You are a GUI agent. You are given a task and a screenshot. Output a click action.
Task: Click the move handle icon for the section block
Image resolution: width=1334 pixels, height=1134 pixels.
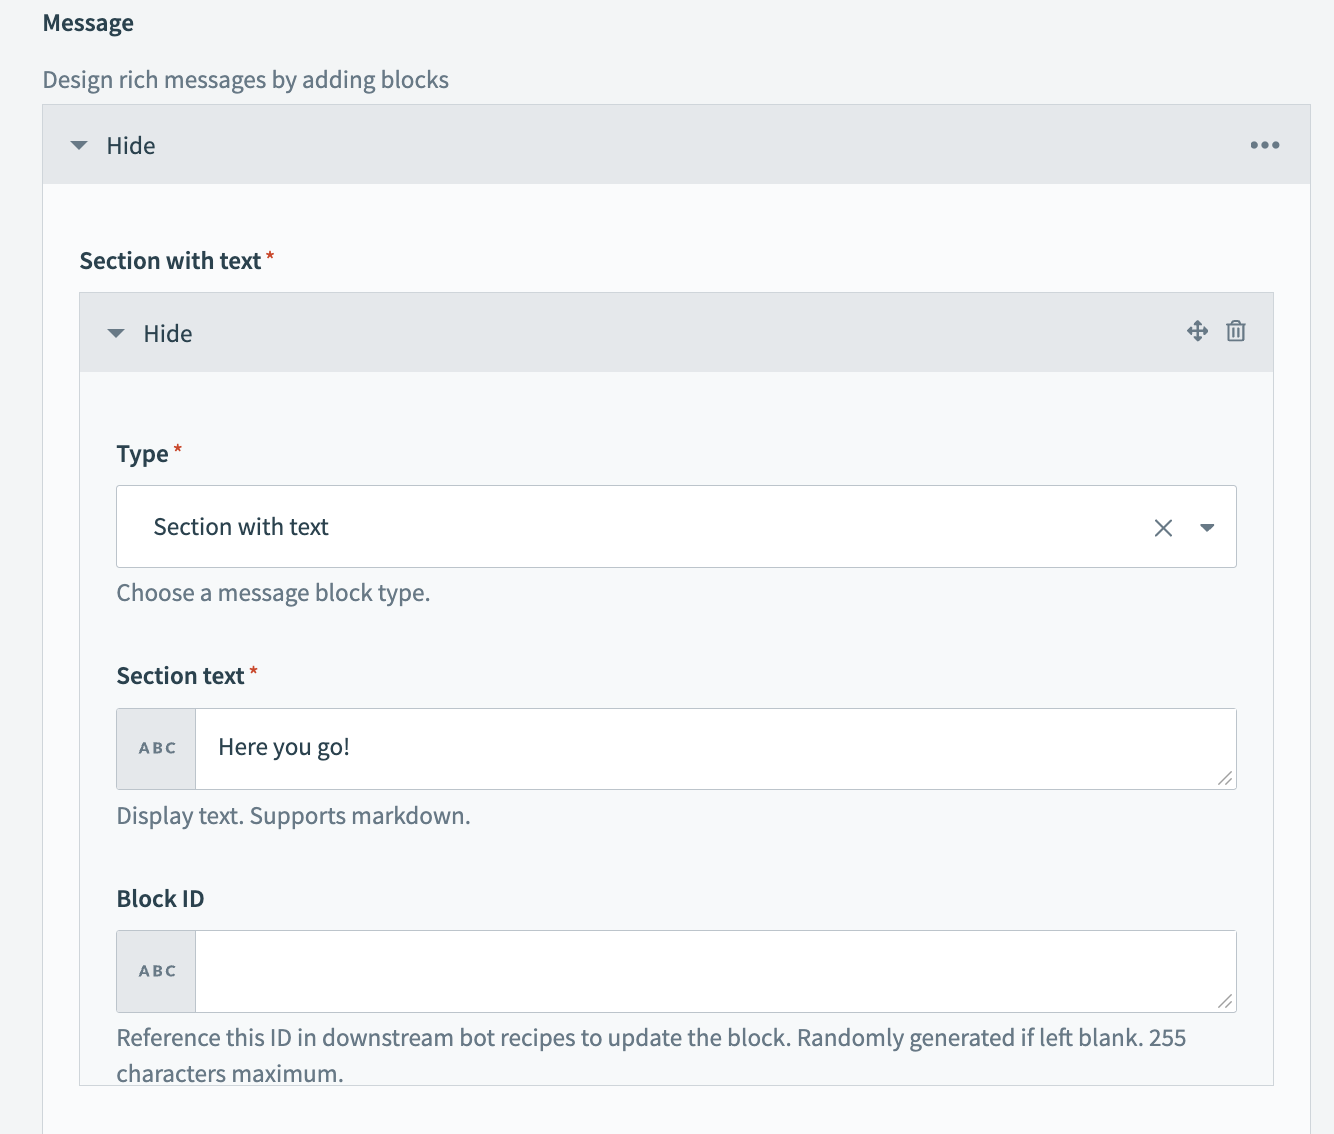(x=1197, y=331)
